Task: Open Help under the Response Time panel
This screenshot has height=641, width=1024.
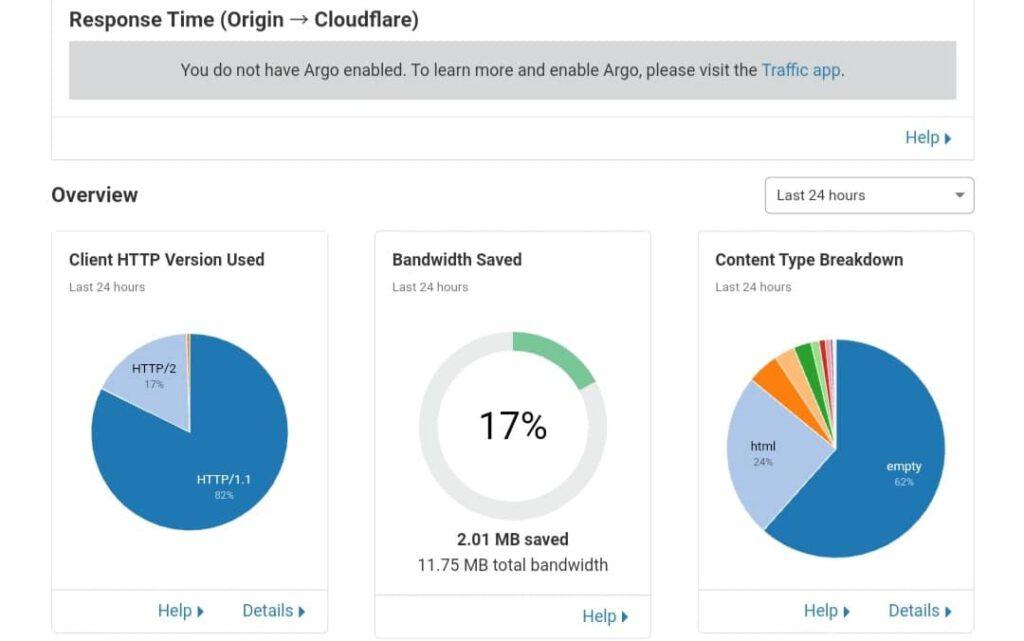Action: 928,138
